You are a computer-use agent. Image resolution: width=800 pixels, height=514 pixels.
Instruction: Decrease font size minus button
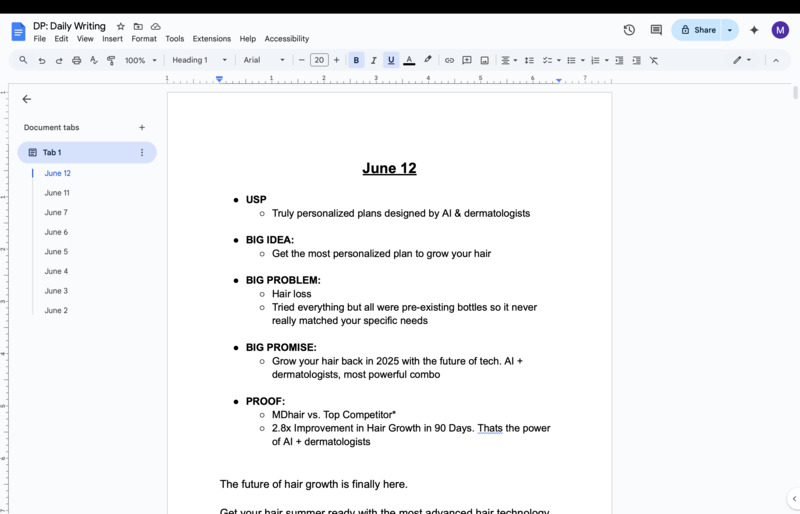(x=301, y=60)
